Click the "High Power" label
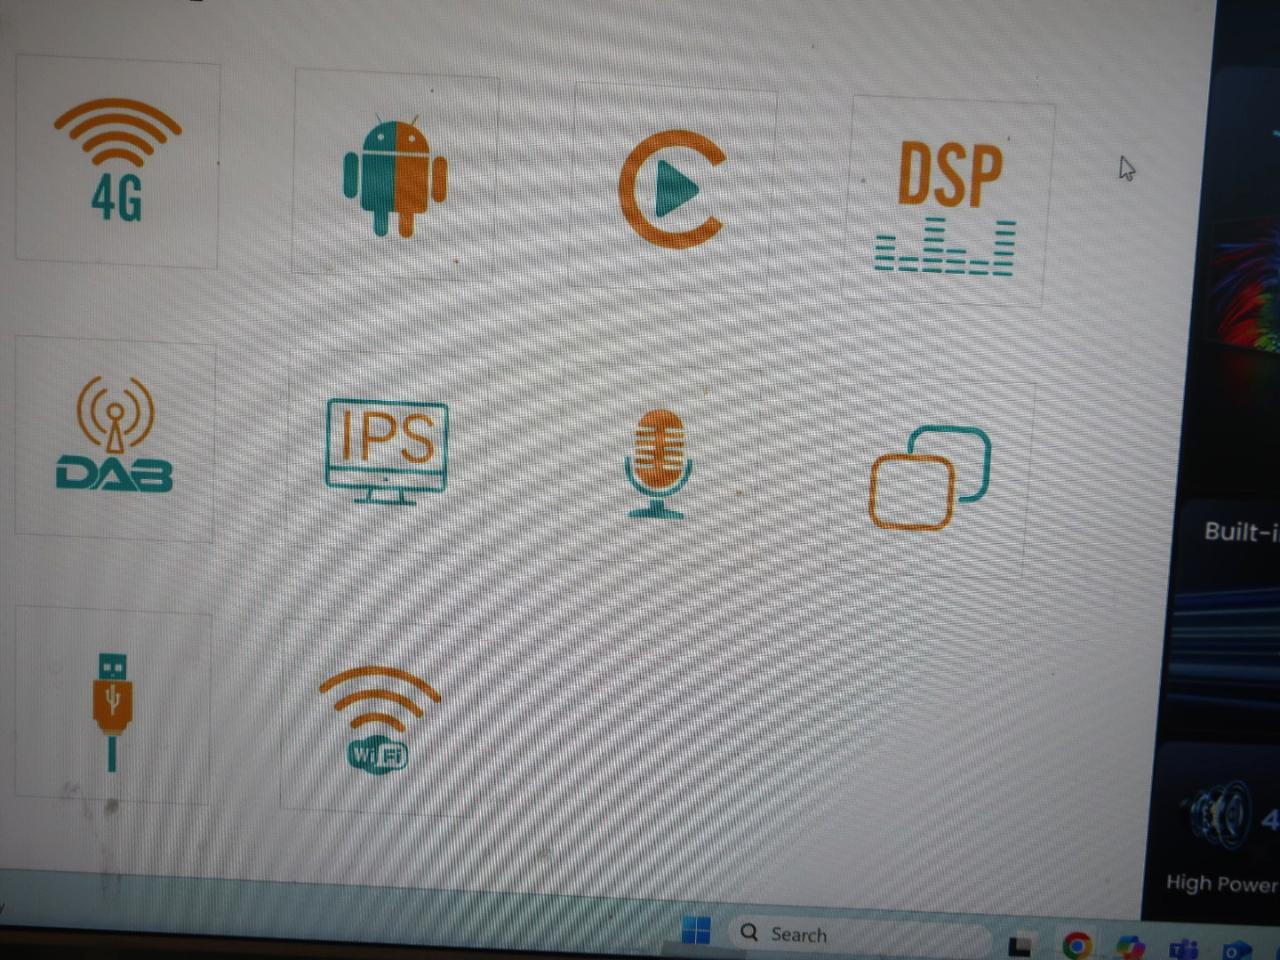The width and height of the screenshot is (1280, 960). click(1222, 883)
